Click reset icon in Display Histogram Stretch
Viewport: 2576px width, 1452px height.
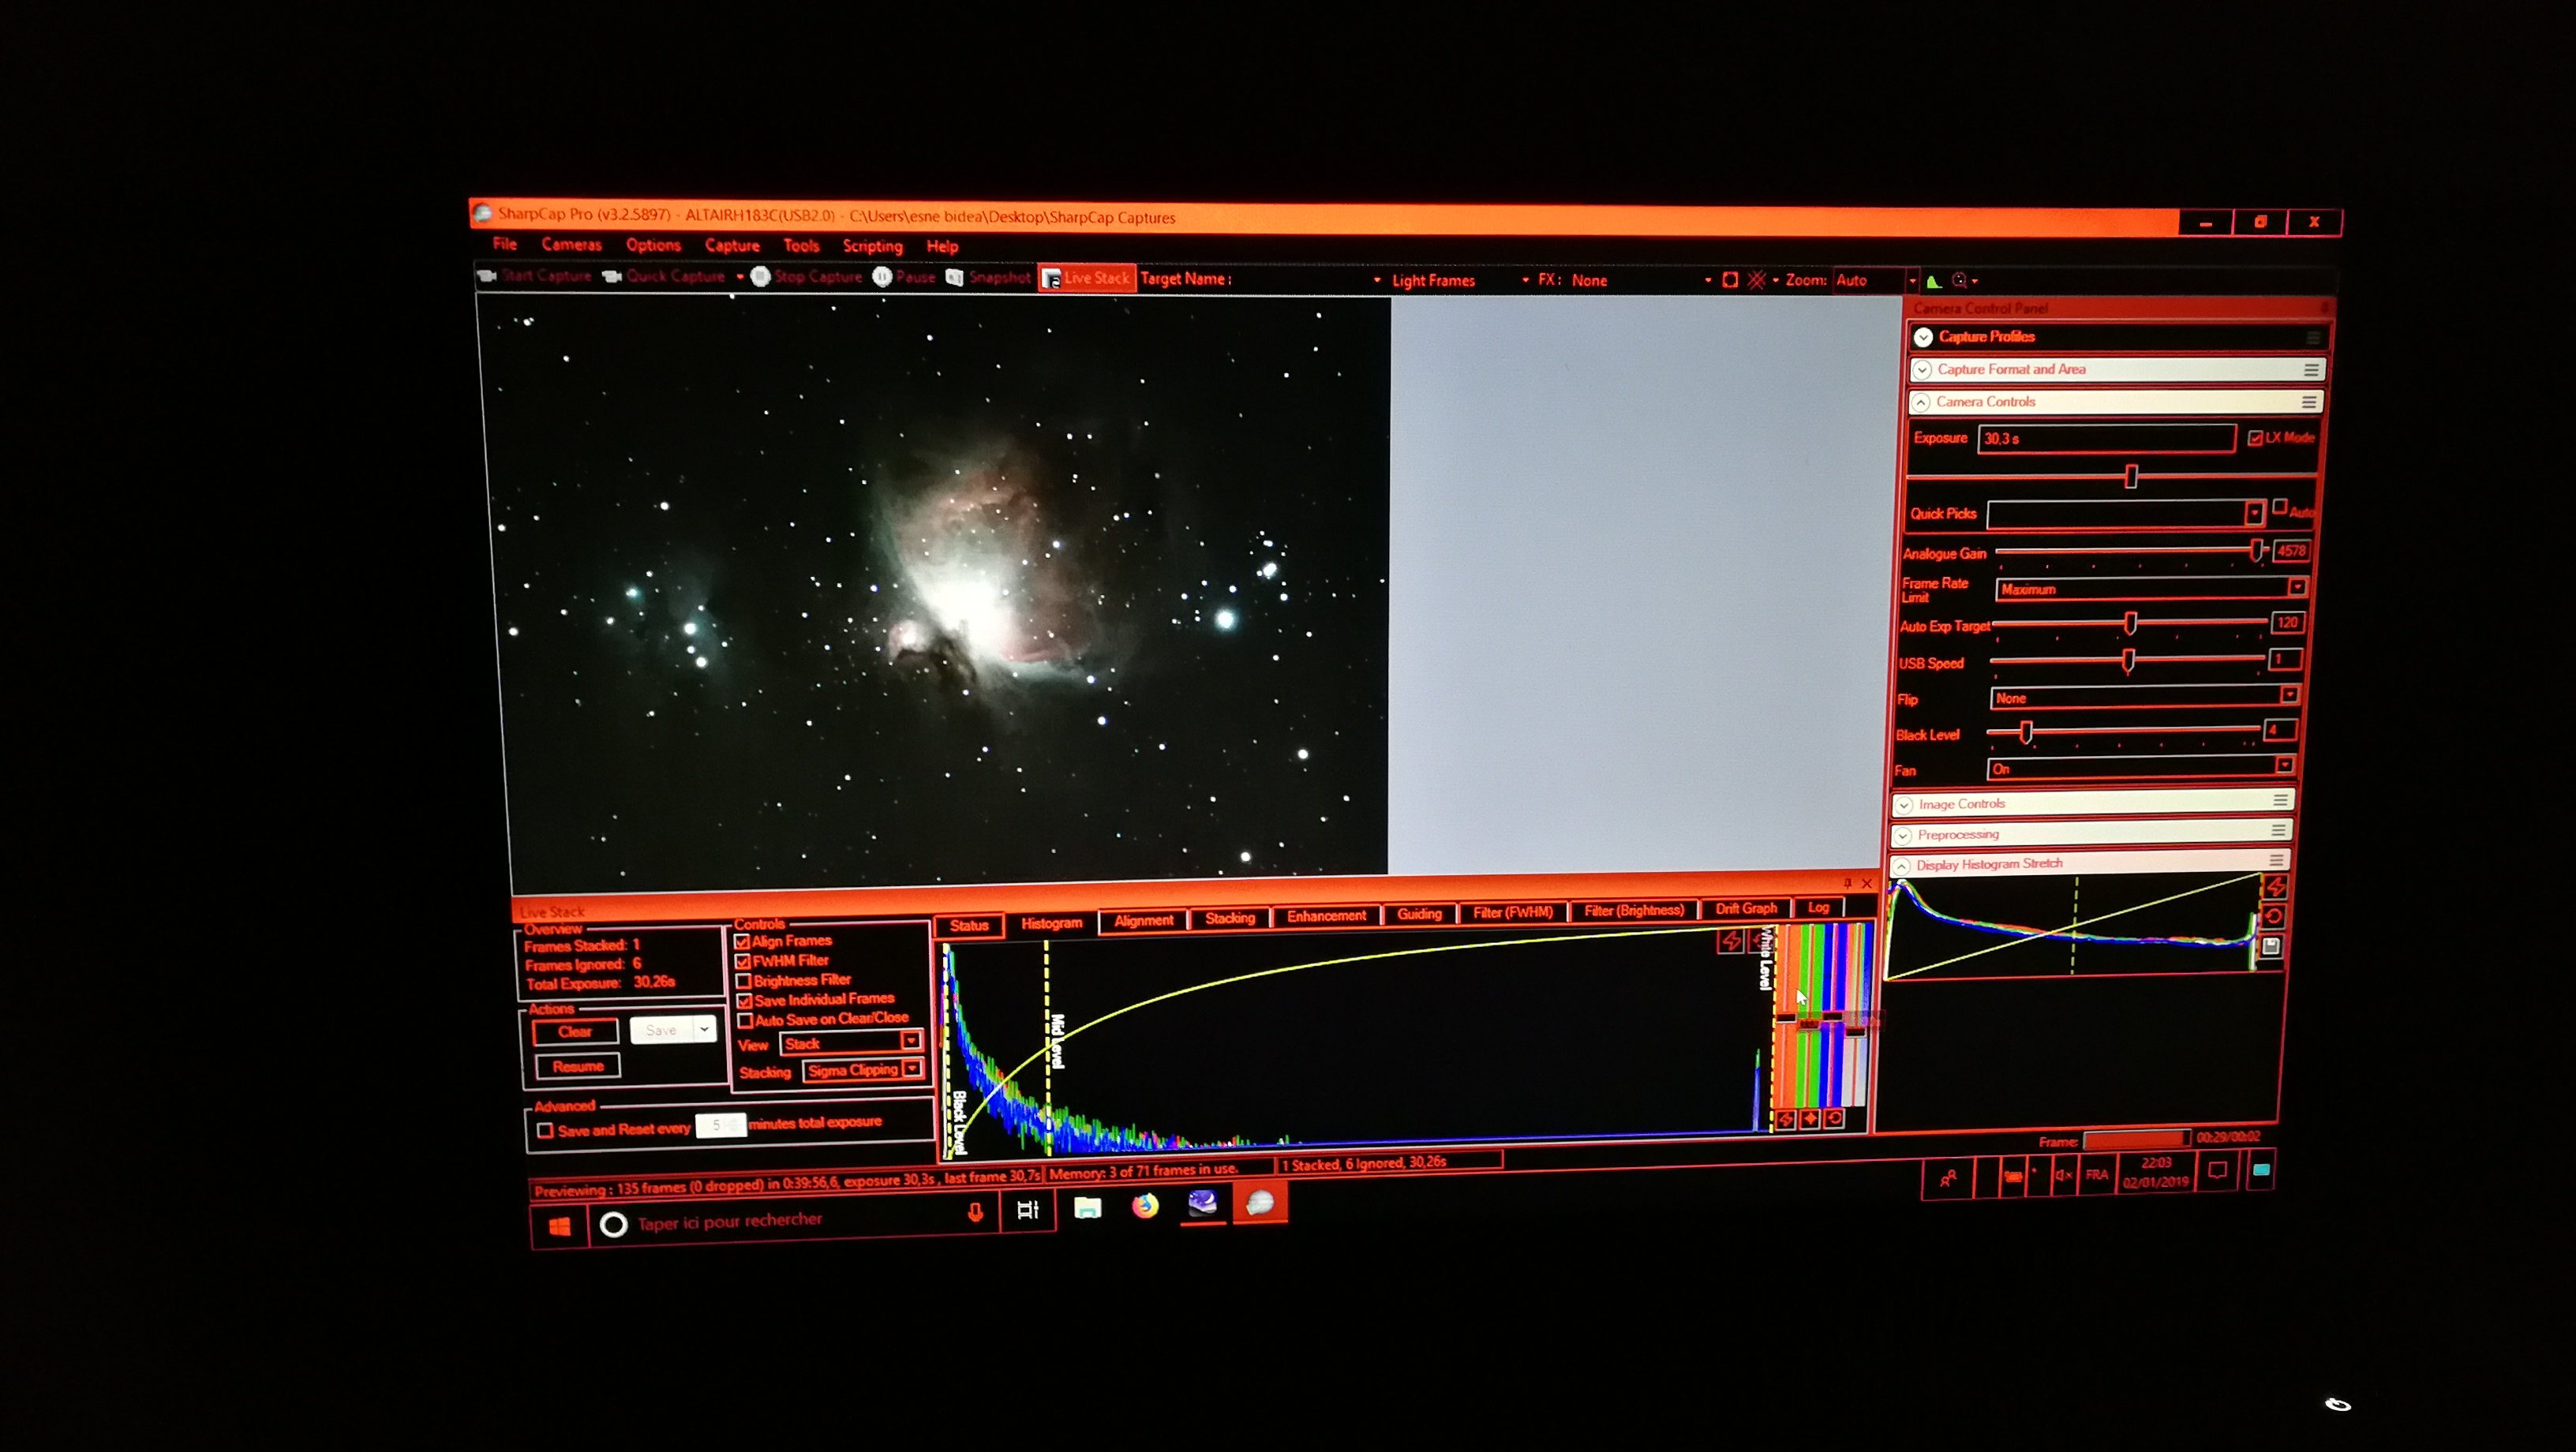(2273, 916)
